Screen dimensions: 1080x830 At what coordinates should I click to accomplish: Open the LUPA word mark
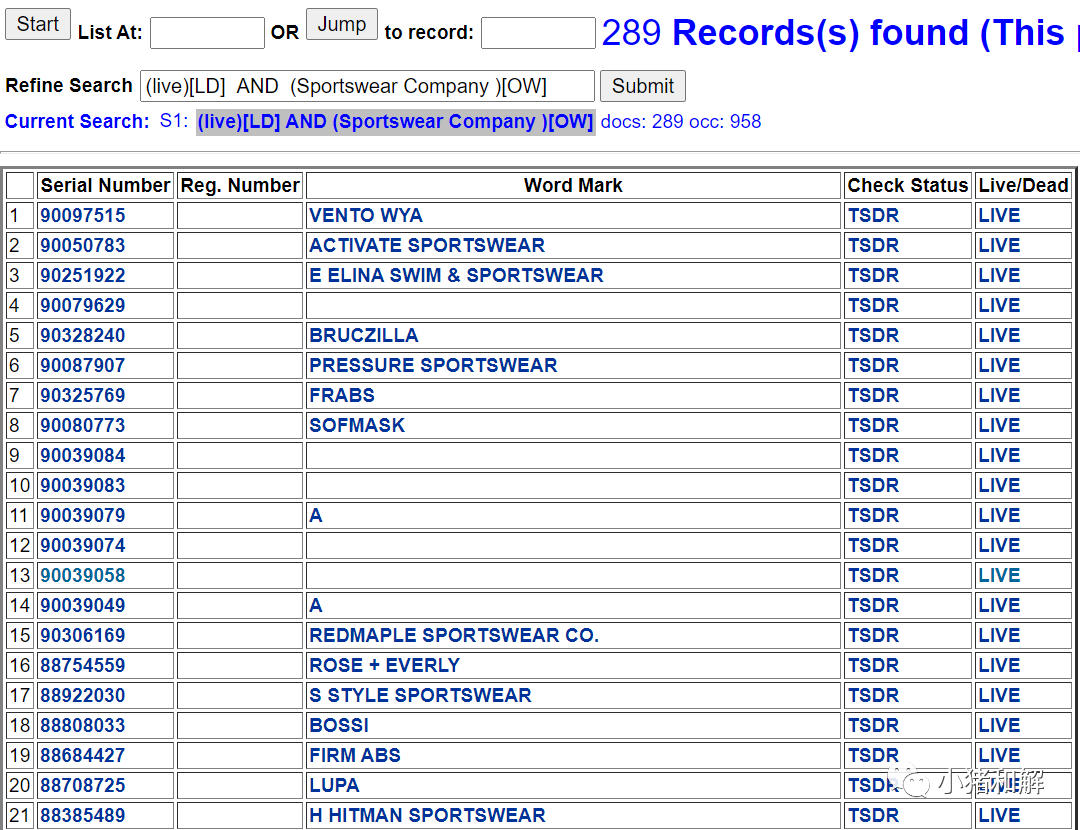click(x=334, y=785)
